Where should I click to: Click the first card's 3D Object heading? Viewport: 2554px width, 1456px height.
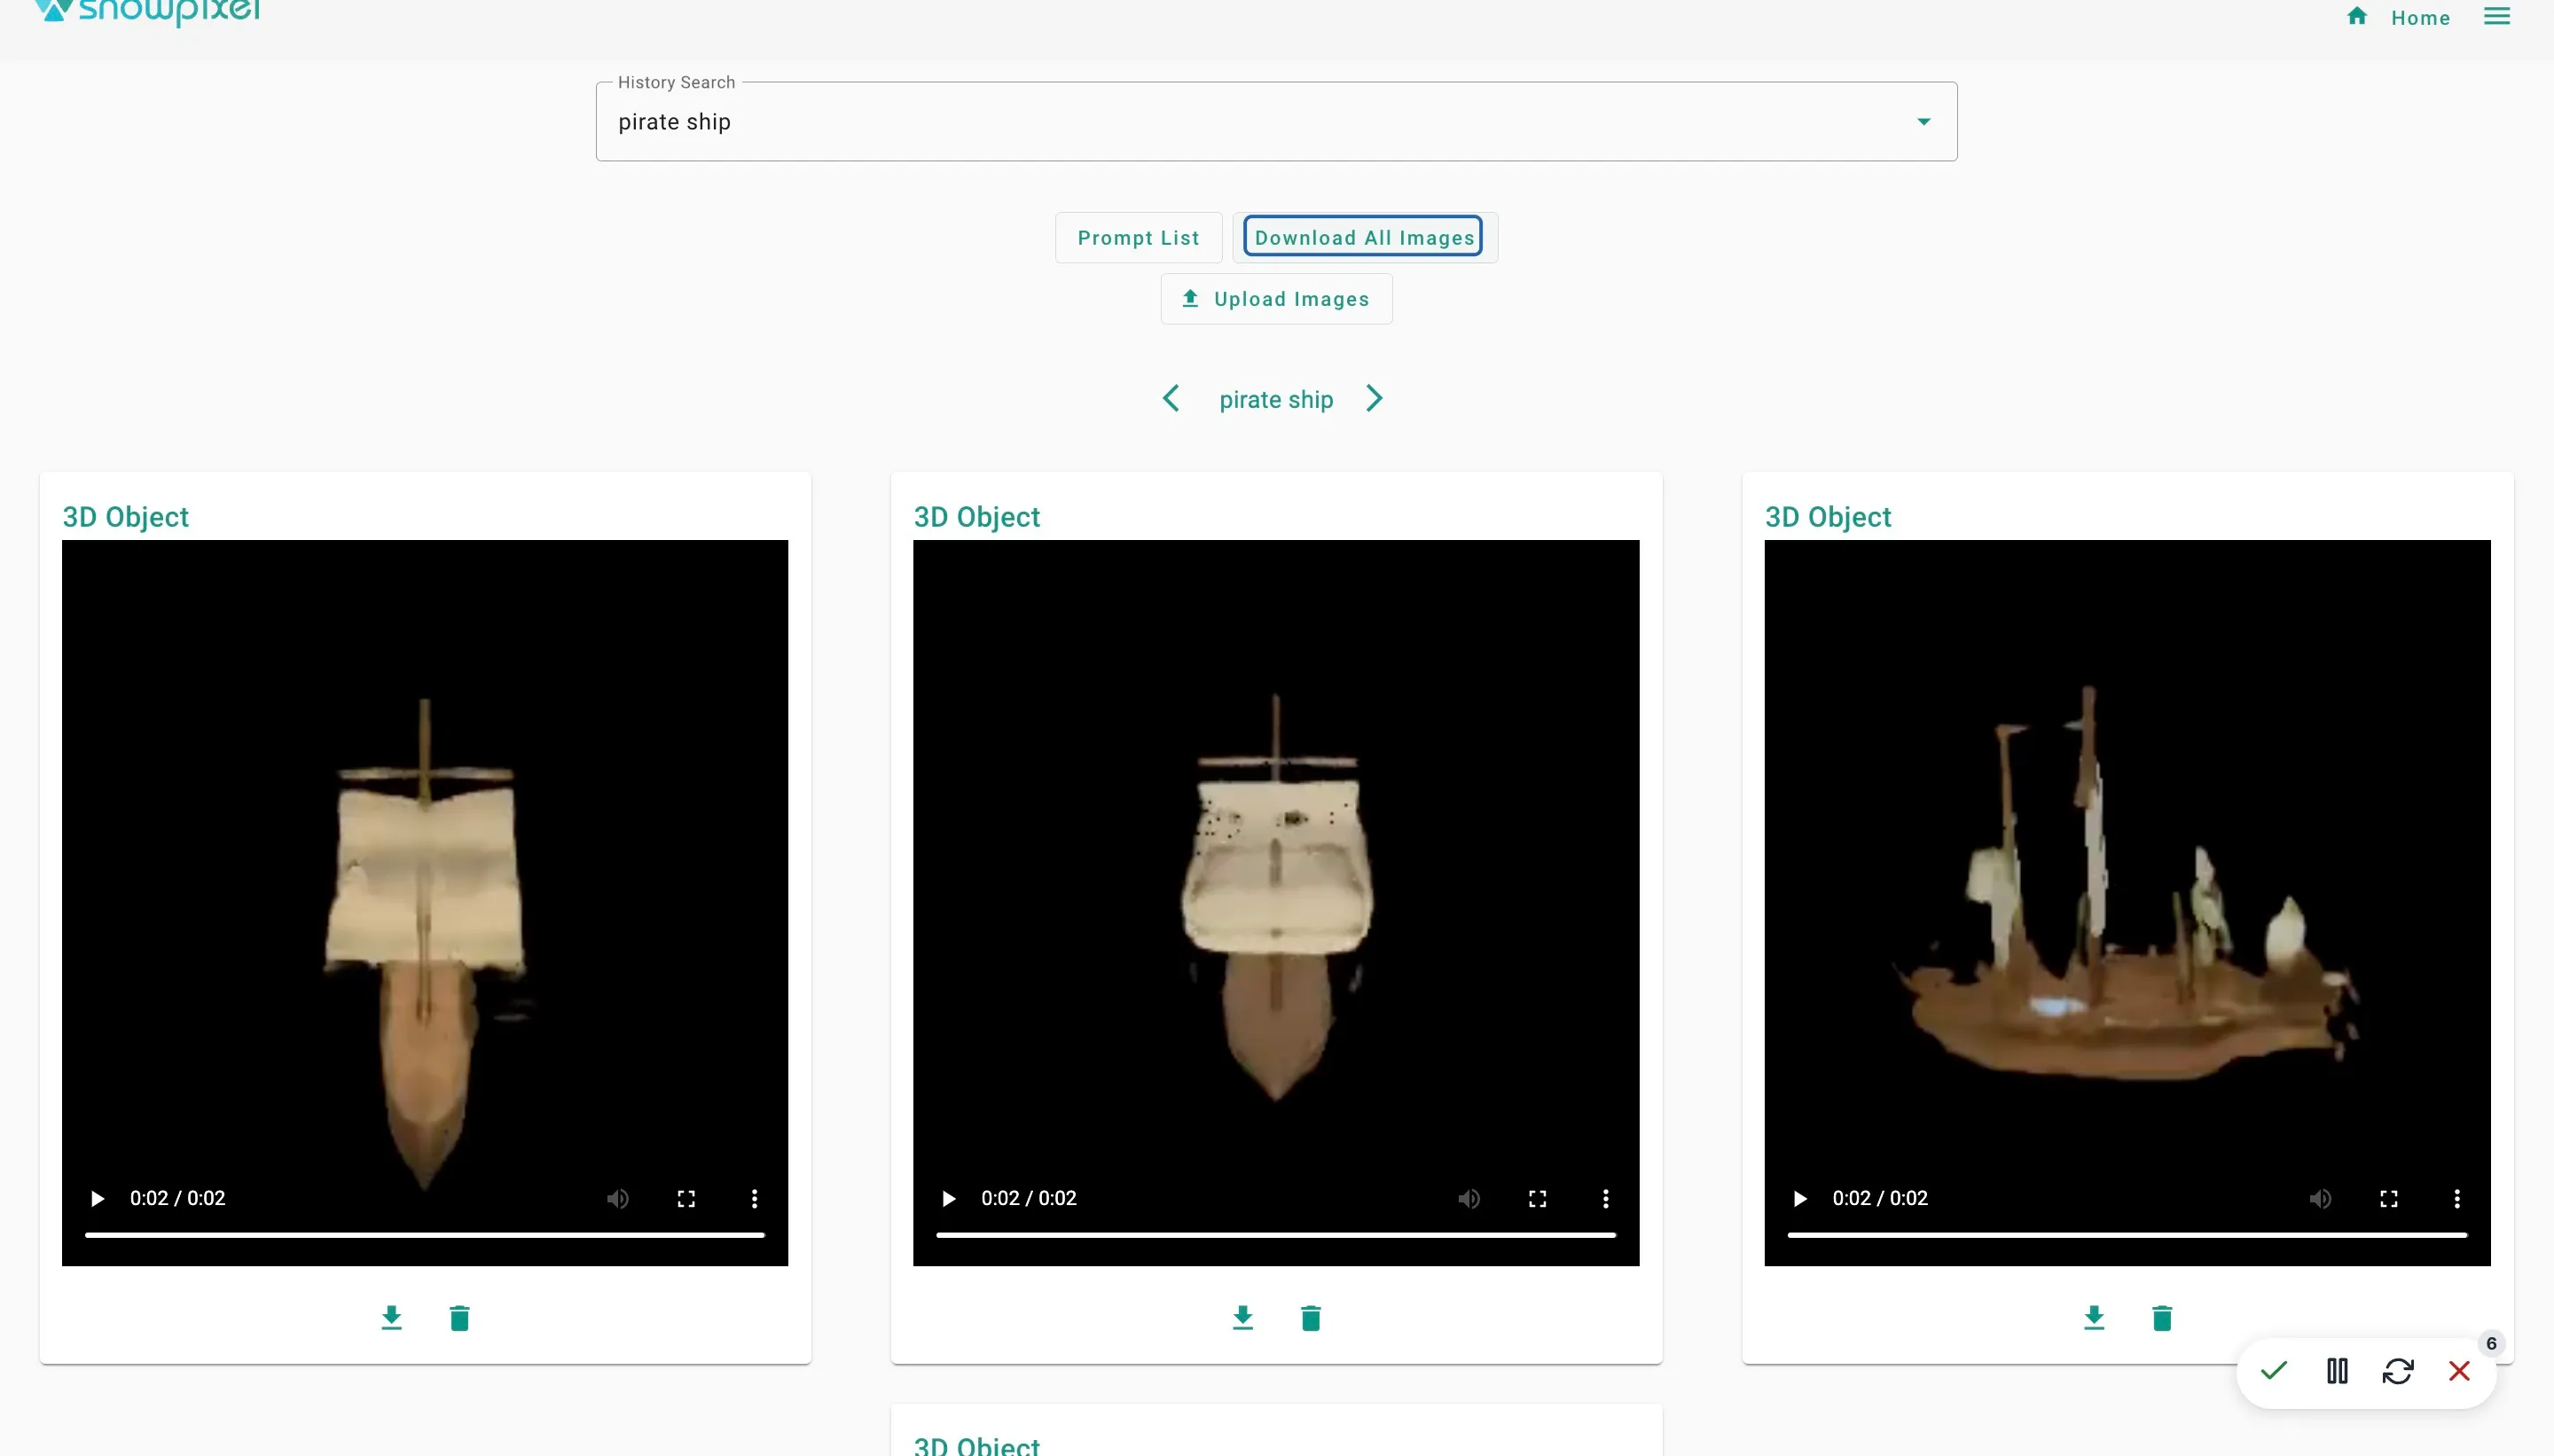(x=125, y=517)
